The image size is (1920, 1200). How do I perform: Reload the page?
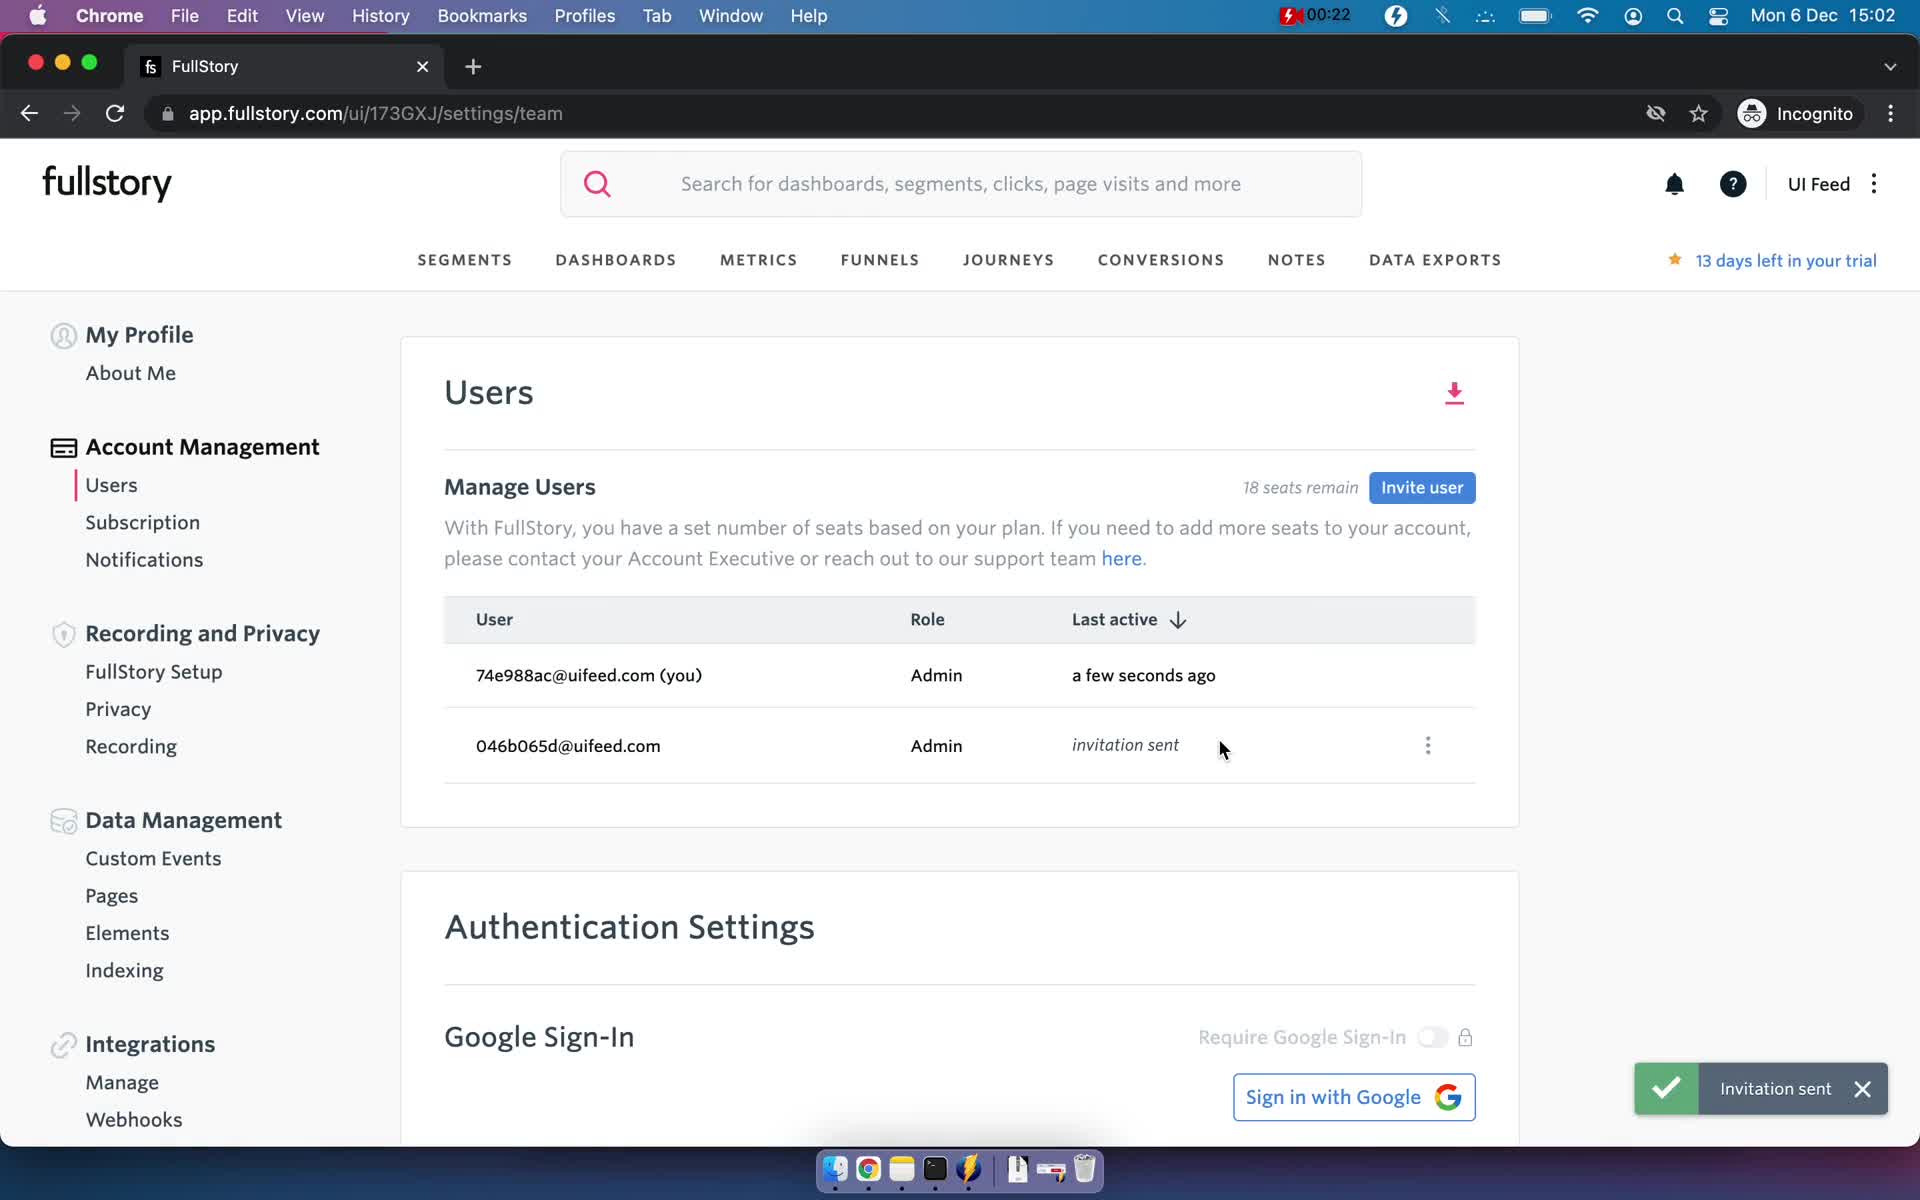coord(115,114)
